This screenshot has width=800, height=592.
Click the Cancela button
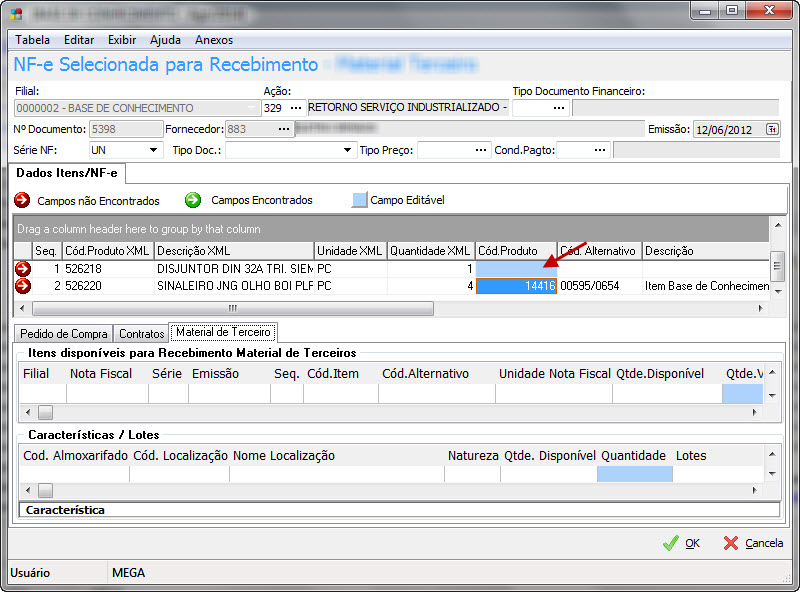click(753, 543)
